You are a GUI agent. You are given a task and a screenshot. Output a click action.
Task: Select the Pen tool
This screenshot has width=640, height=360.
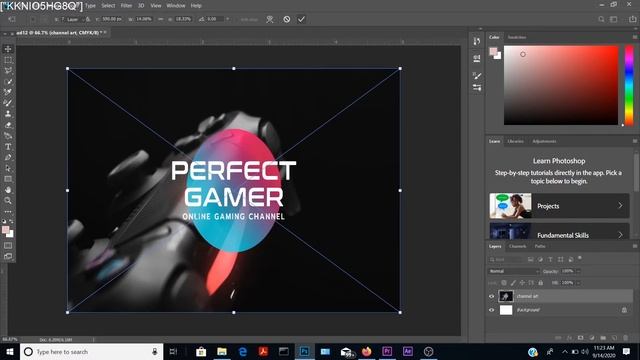pyautogui.click(x=8, y=157)
